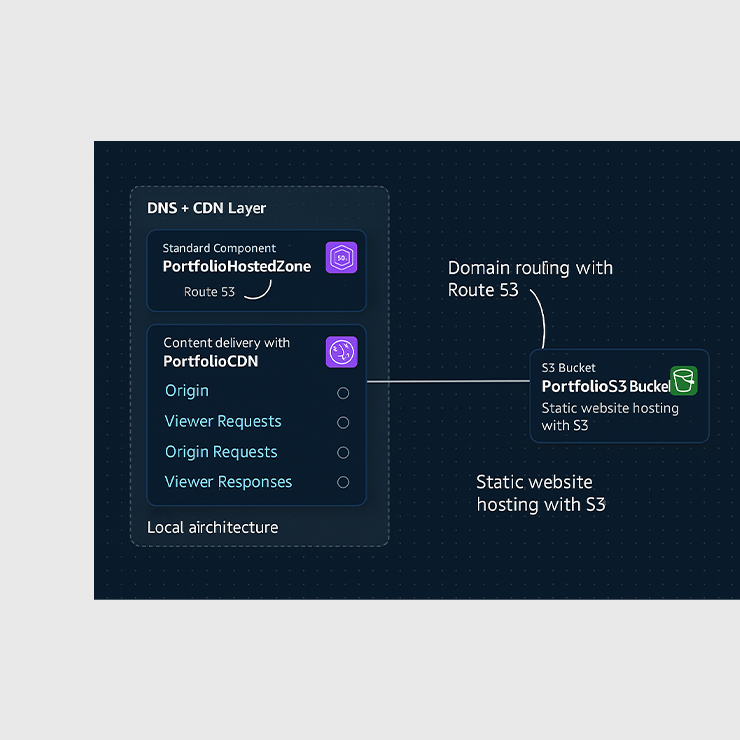
Task: Click the Route 53 label in hosted zone card
Action: [209, 292]
